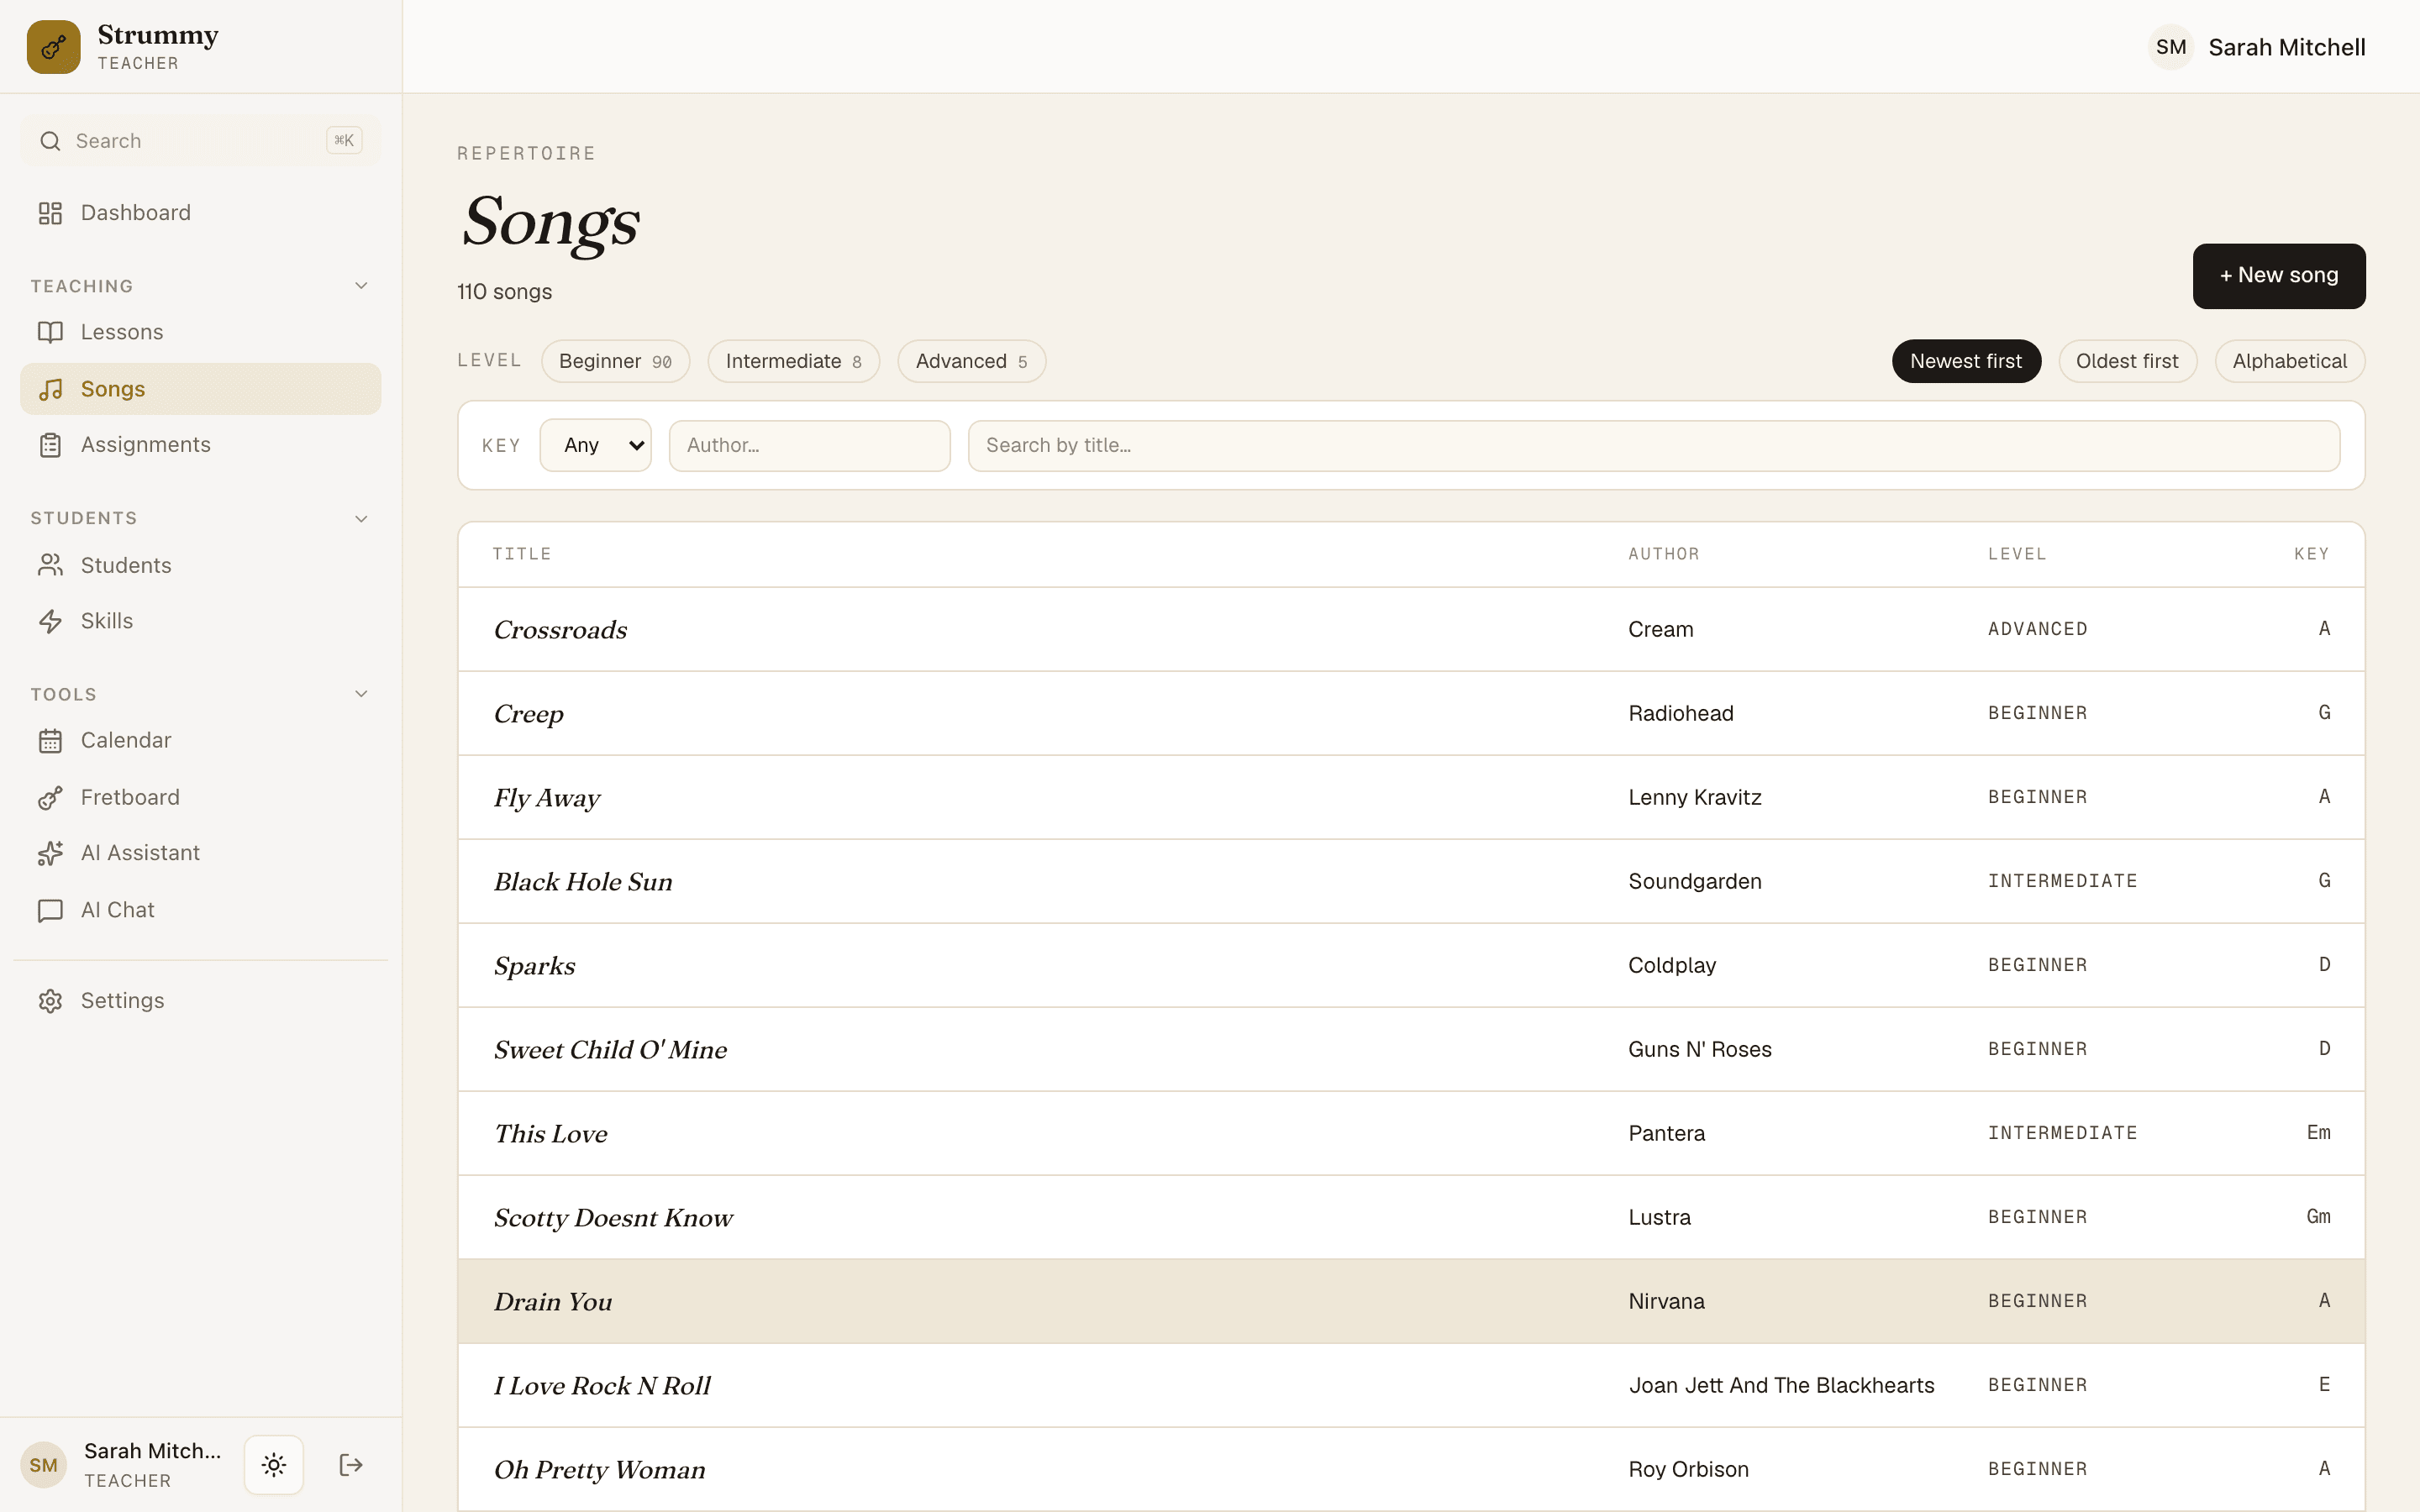The image size is (2420, 1512).
Task: Click the AI Assistant sparkle icon
Action: (50, 853)
